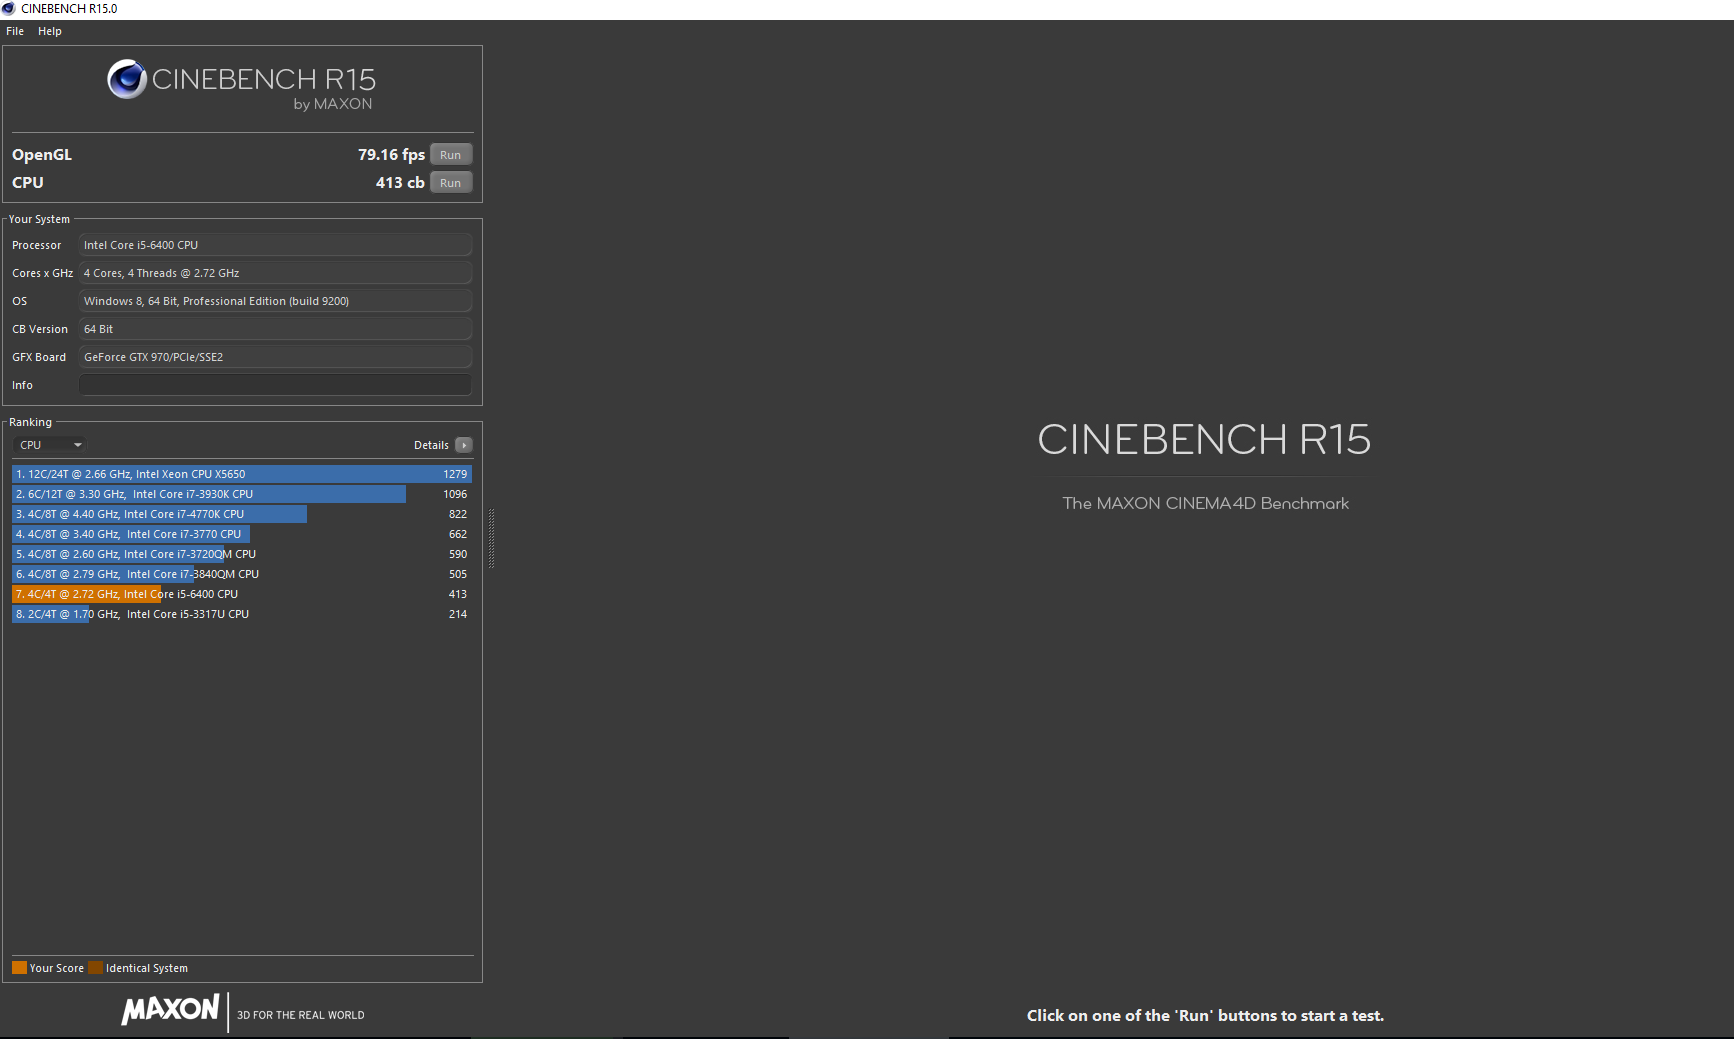Click the 79.16 fps OpenGL score
The image size is (1735, 1040).
(x=391, y=155)
